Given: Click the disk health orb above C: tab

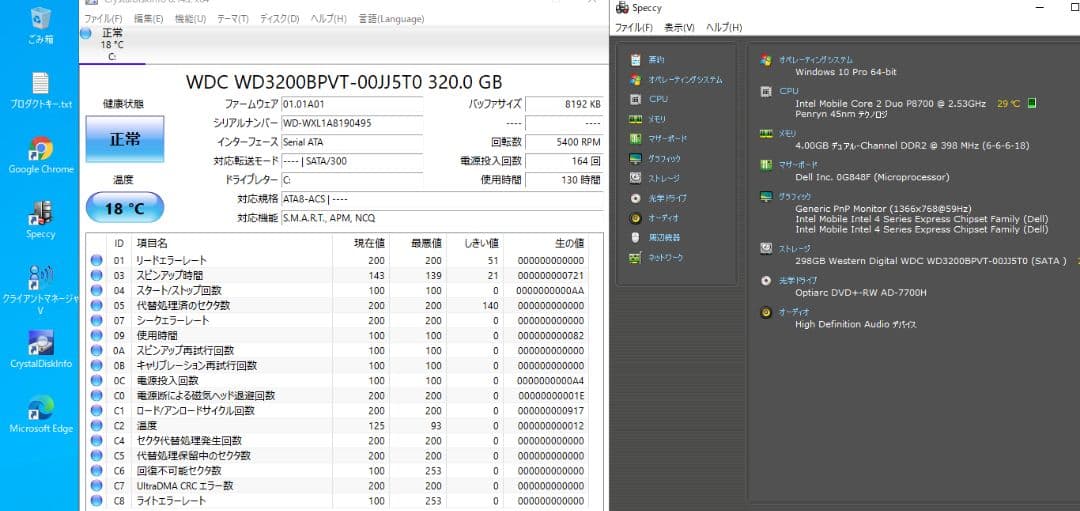Looking at the screenshot, I should click(x=86, y=33).
